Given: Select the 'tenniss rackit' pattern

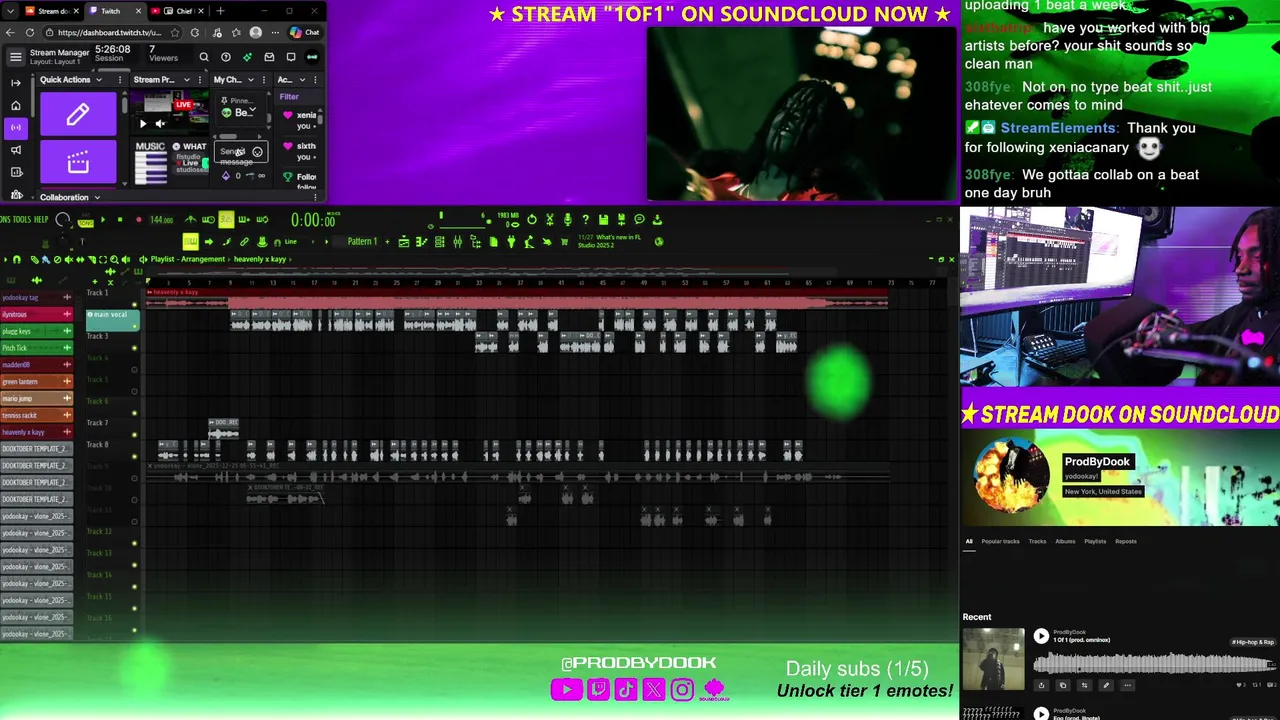Looking at the screenshot, I should pos(37,416).
